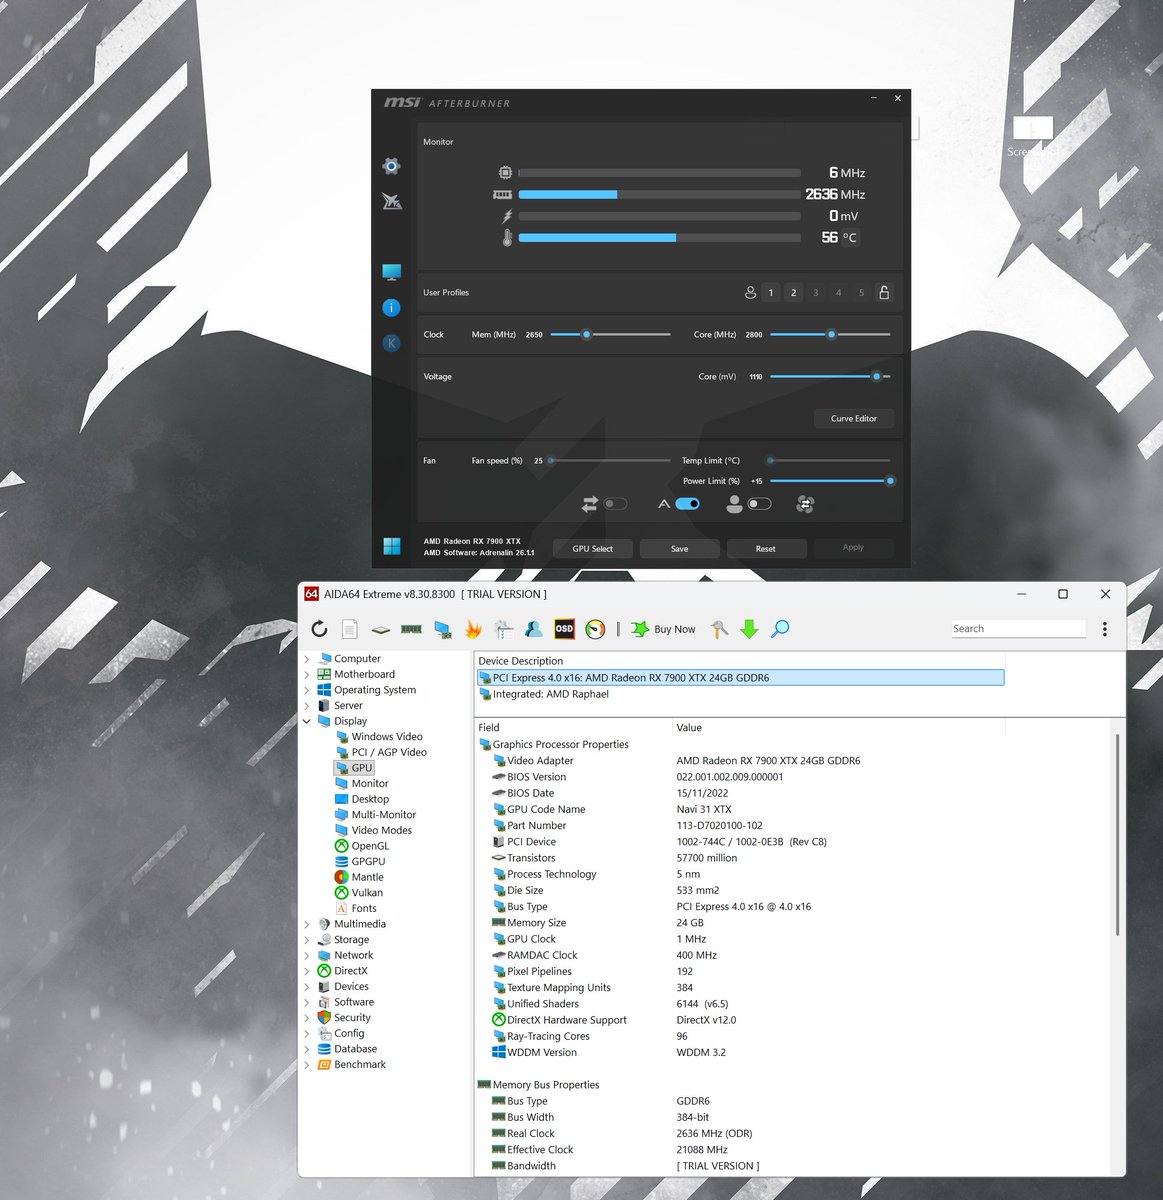Screen dimensions: 1163x1200
Task: Select the OpenGL tree item
Action: pyautogui.click(x=370, y=846)
